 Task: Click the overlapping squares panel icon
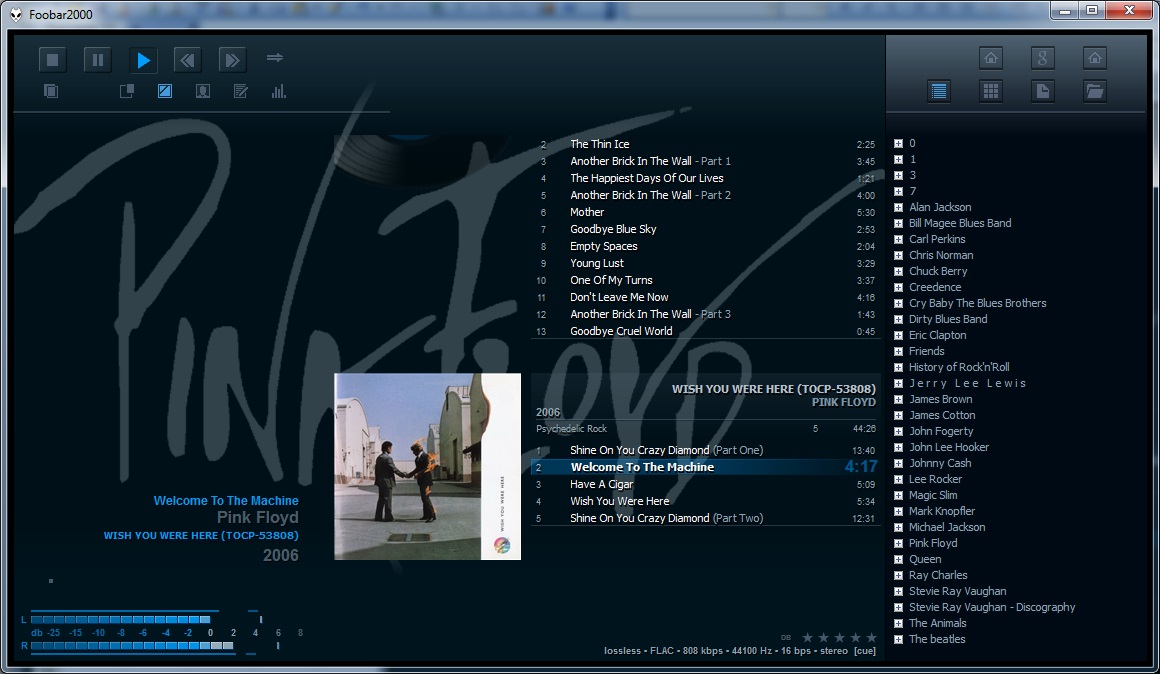point(127,91)
